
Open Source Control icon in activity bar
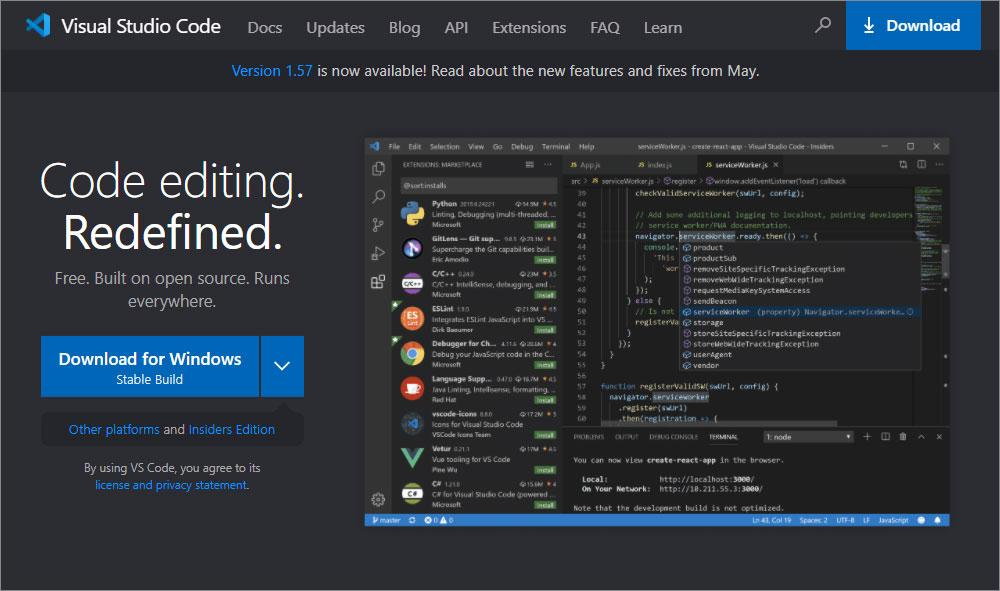(x=378, y=224)
